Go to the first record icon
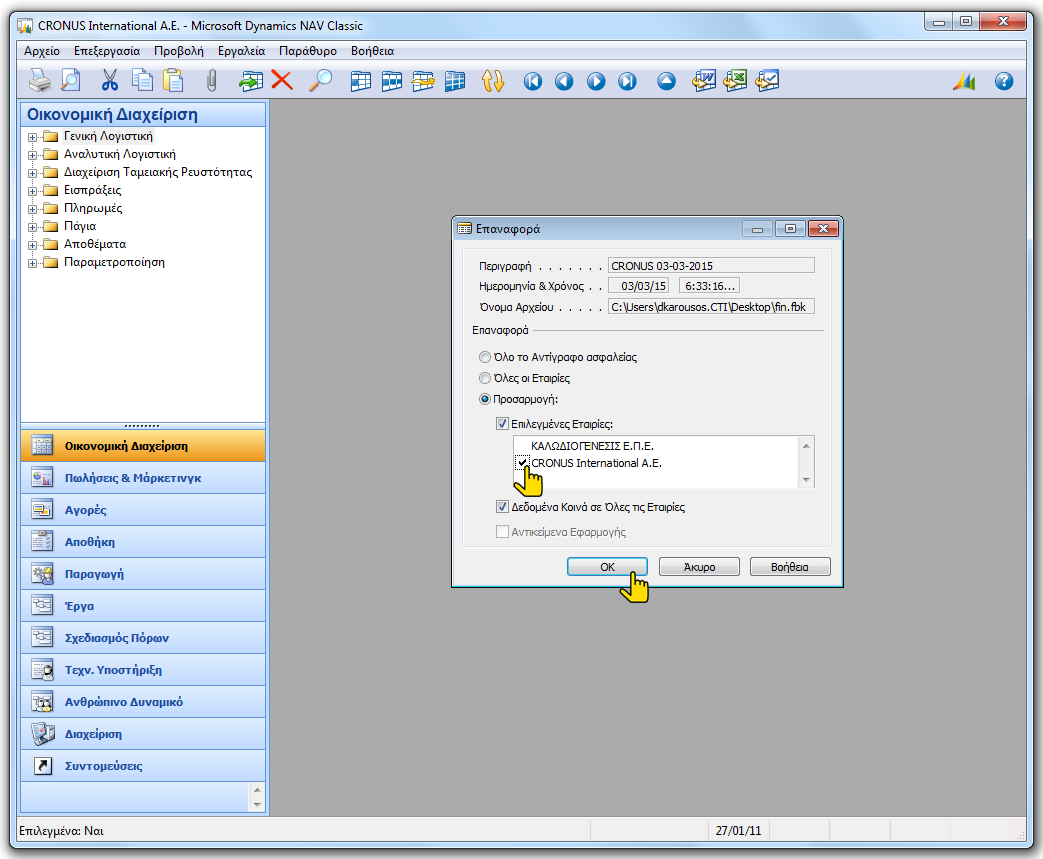Viewport: 1043px width, 859px height. coord(532,81)
